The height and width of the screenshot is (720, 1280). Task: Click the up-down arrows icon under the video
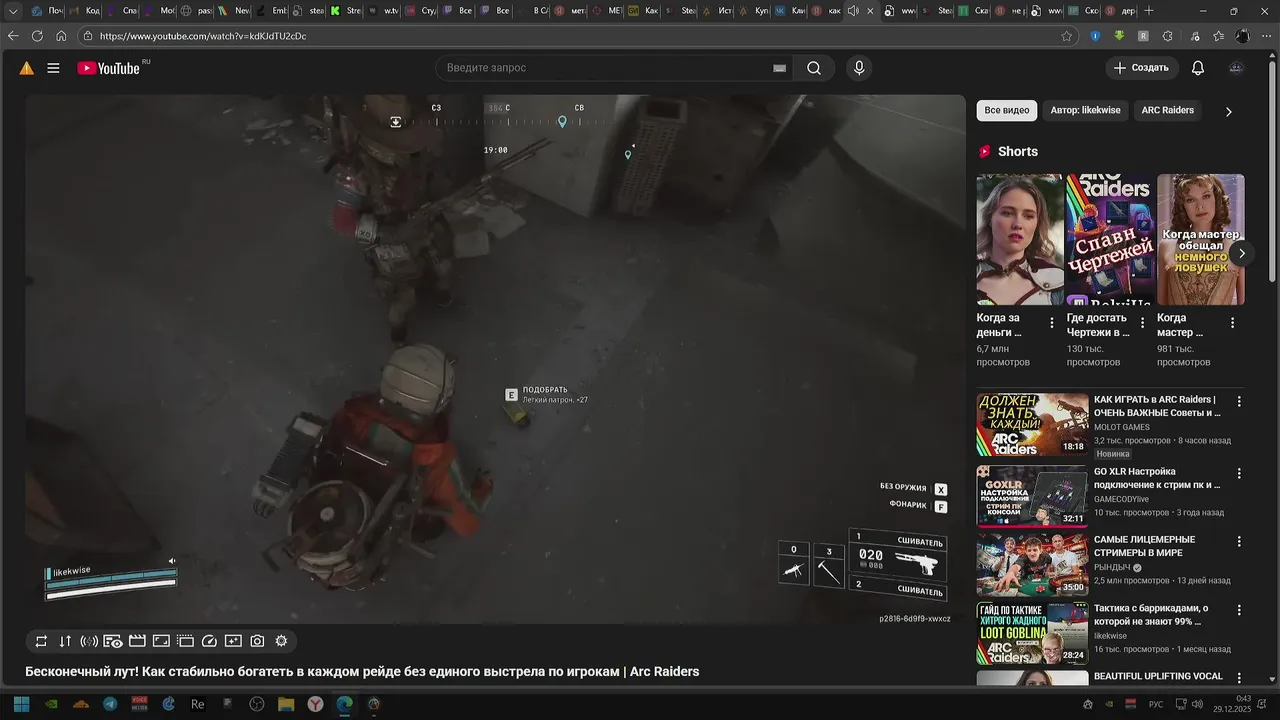click(x=65, y=641)
